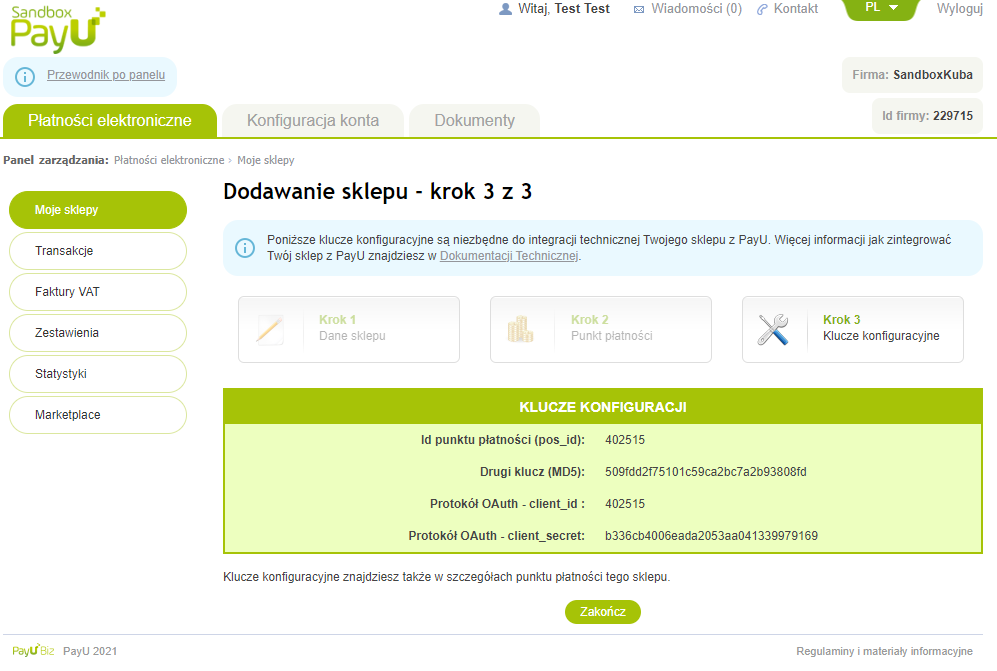Click client_secret value b336cb4006eada2053aa041339979169

712,536
